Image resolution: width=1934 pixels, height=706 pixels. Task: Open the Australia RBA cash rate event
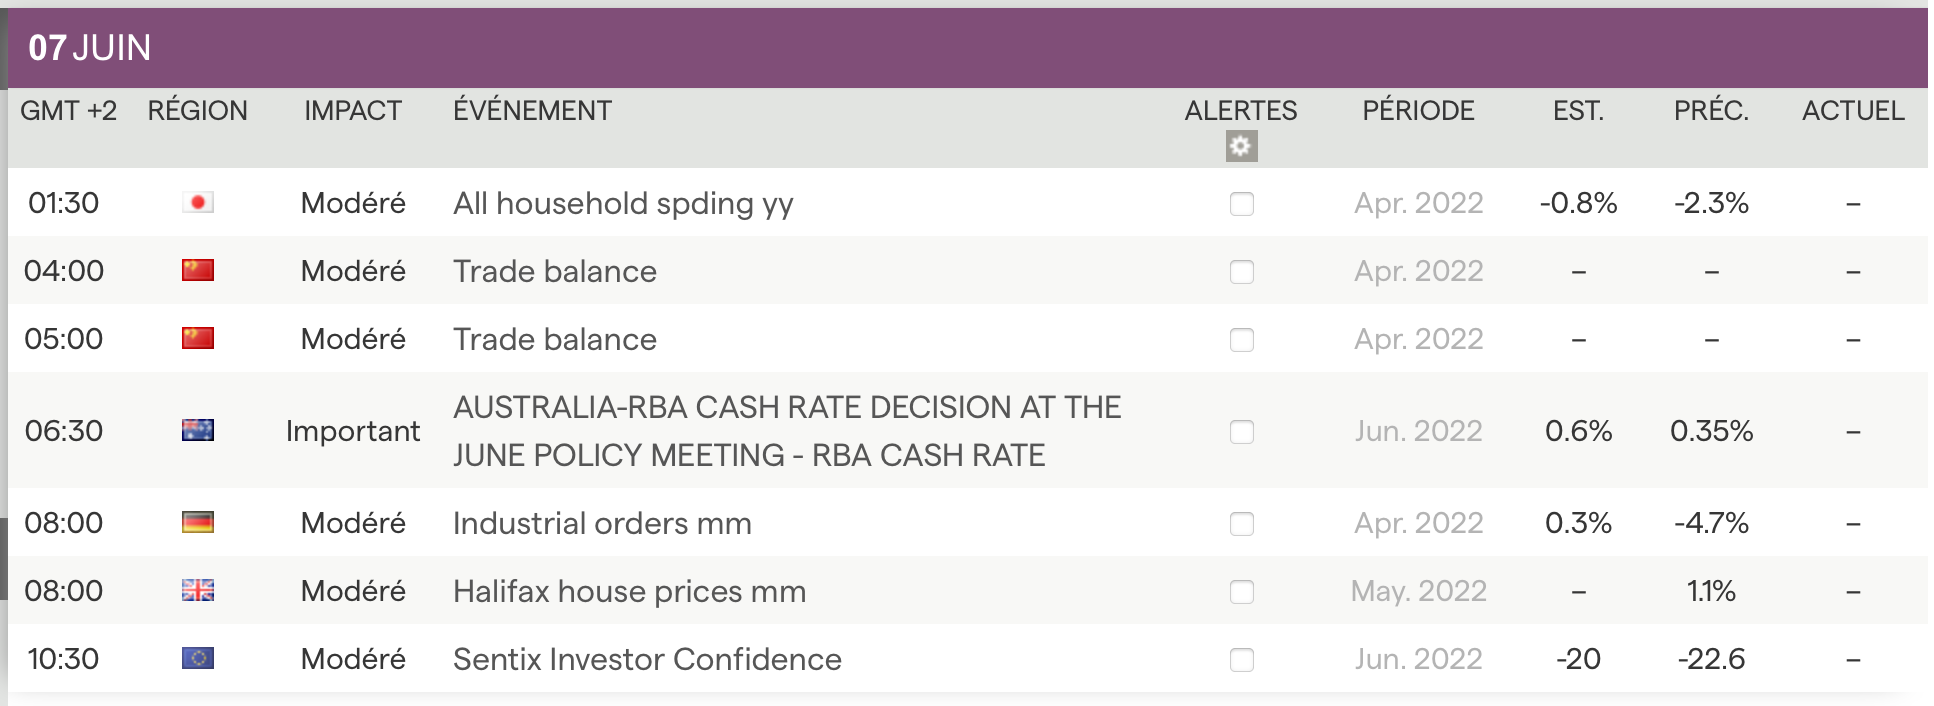pyautogui.click(x=786, y=431)
